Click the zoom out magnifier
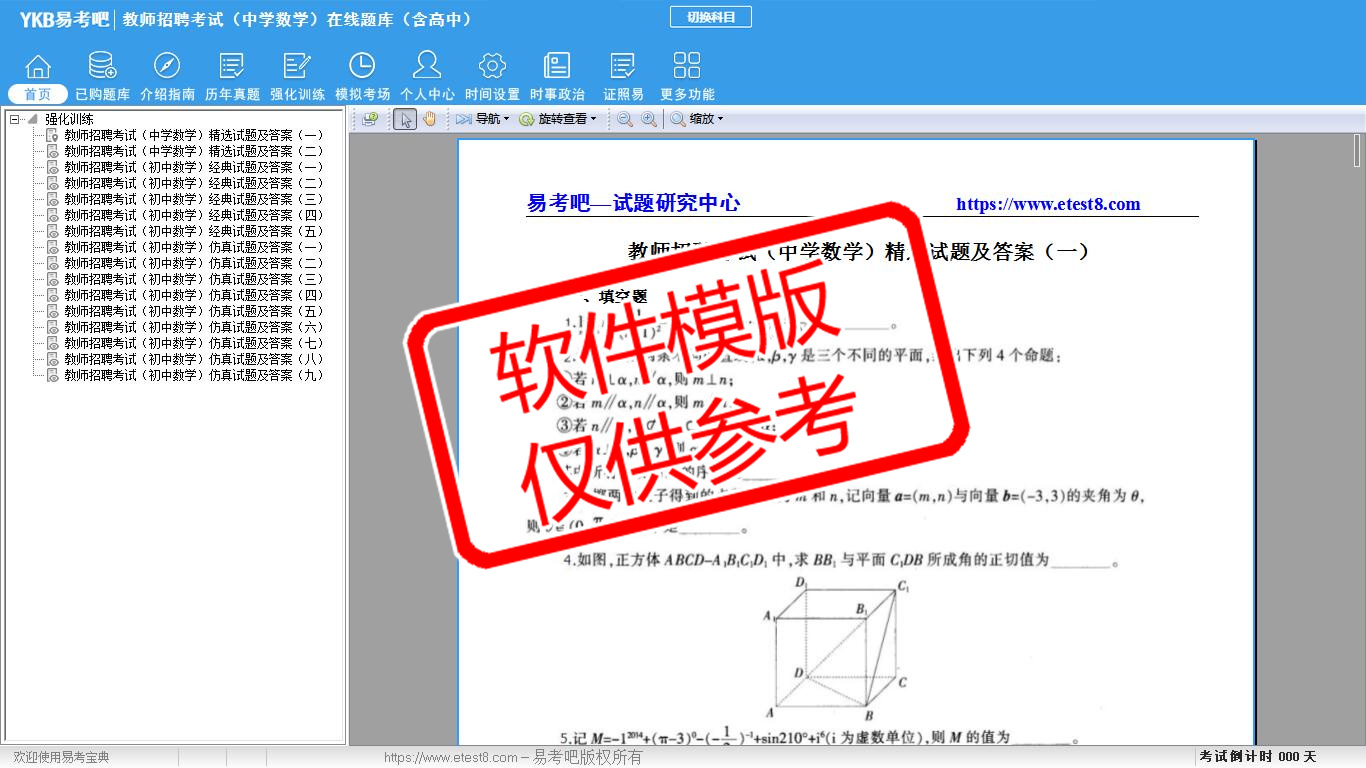This screenshot has height=768, width=1366. tap(625, 119)
